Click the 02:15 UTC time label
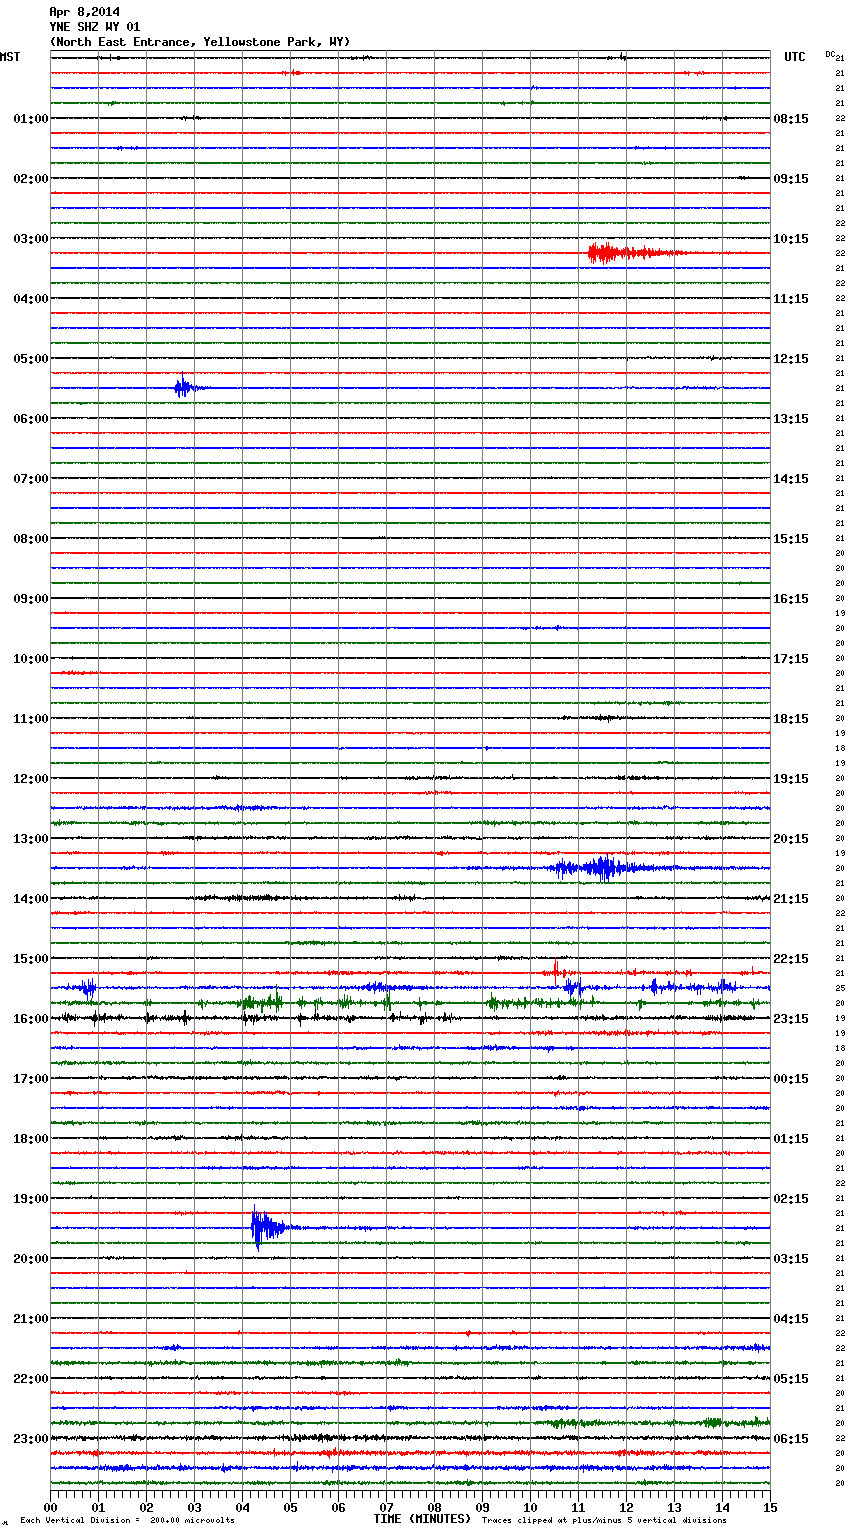Screen dimensions: 850x1534 791,1199
